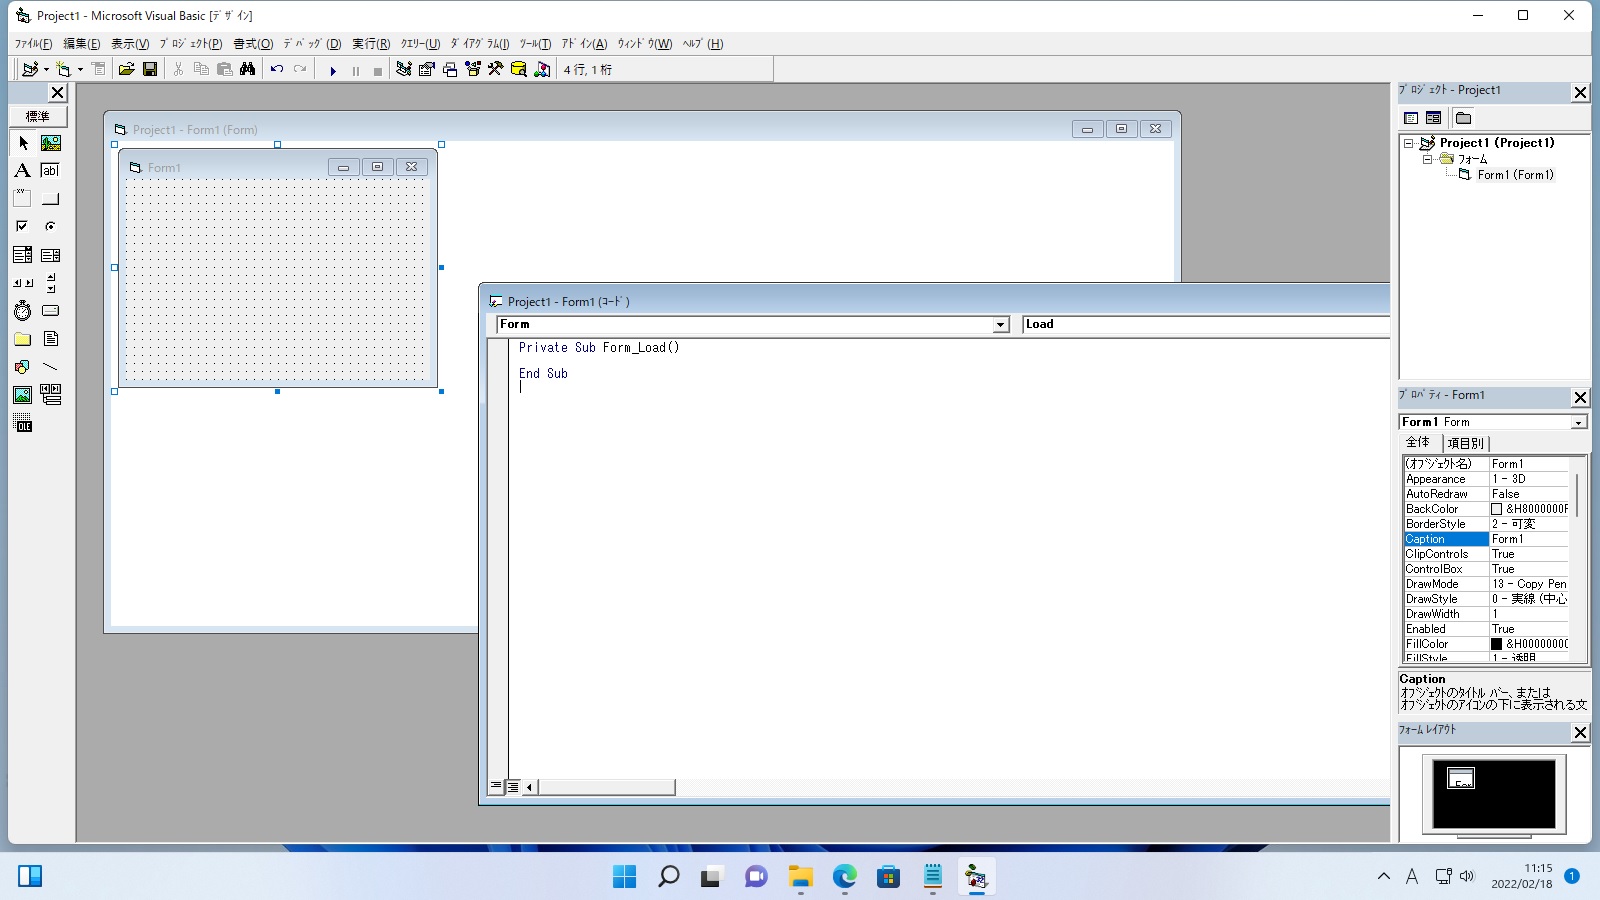This screenshot has height=900, width=1600.
Task: Select the Image tool in the toolbox
Action: pos(23,395)
